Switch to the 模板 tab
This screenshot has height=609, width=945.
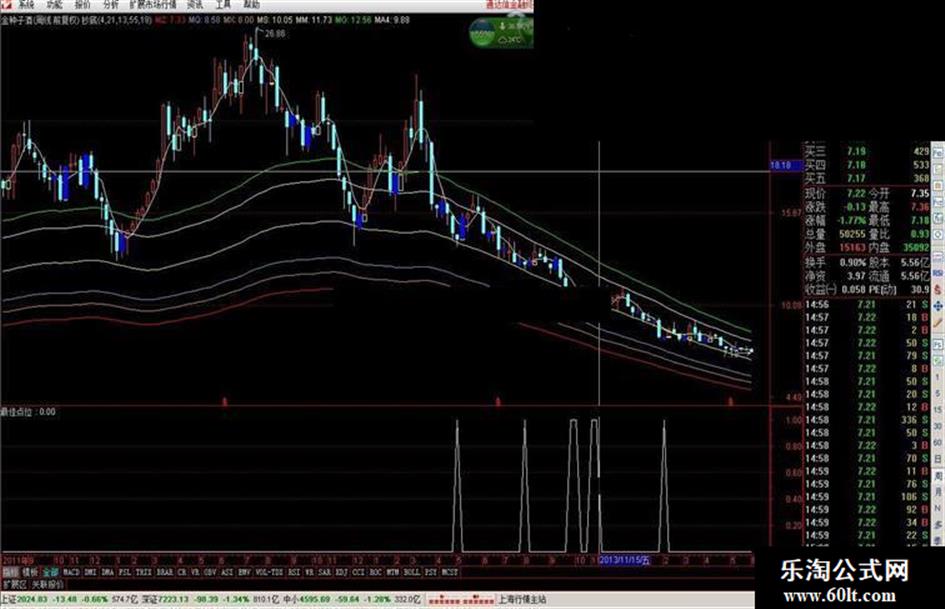point(30,572)
